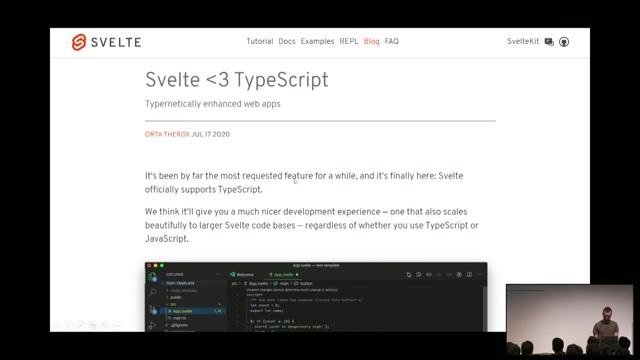This screenshot has height=360, width=640.
Task: Go to the Examples page
Action: pyautogui.click(x=317, y=41)
